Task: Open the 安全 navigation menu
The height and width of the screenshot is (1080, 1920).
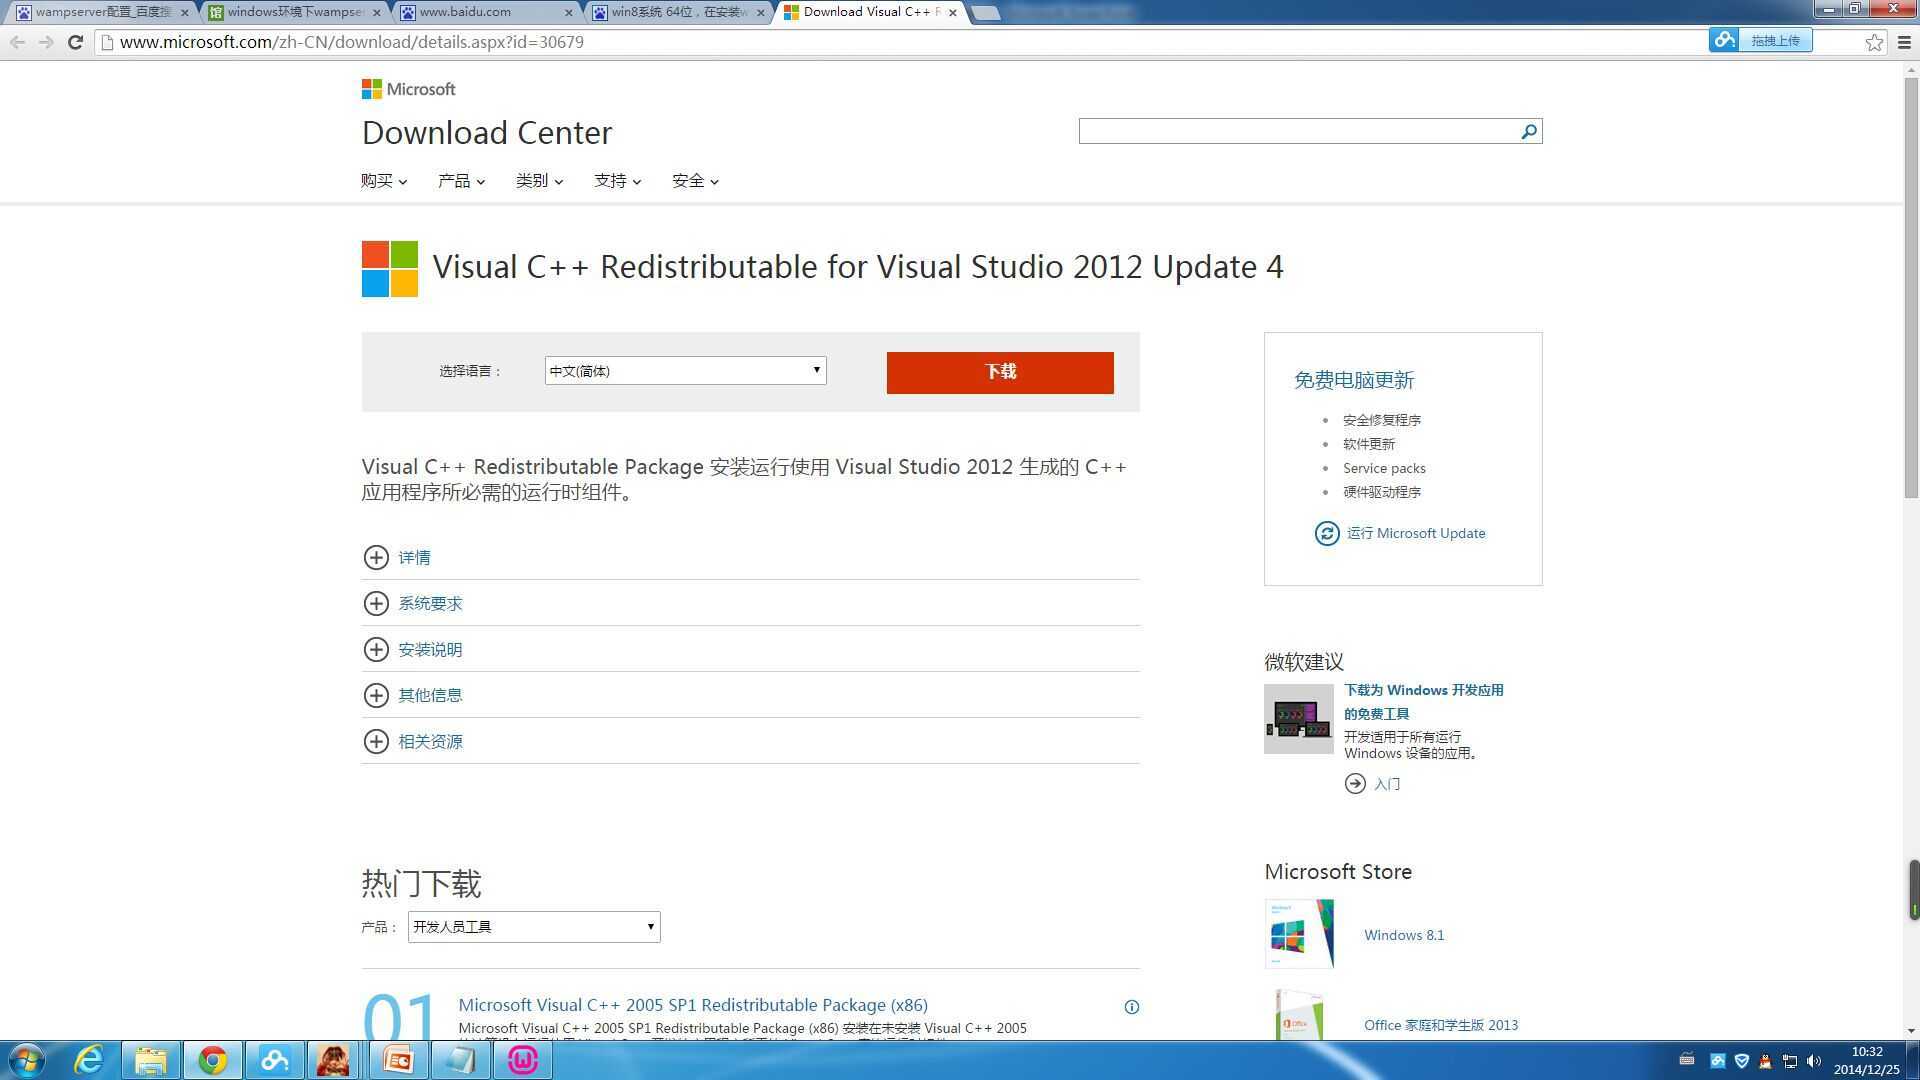Action: pos(695,181)
